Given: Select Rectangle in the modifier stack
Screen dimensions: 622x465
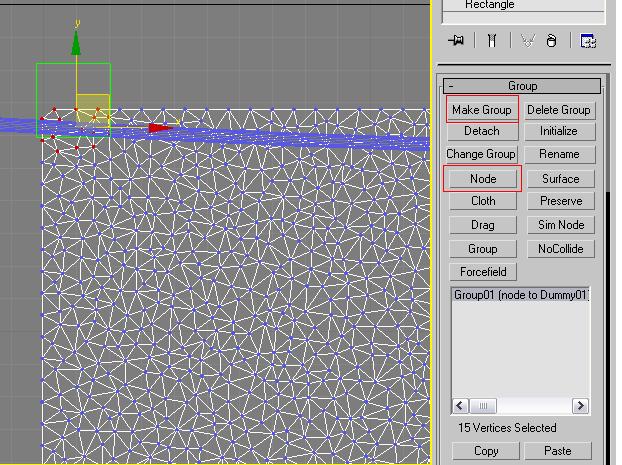Looking at the screenshot, I should tap(490, 5).
